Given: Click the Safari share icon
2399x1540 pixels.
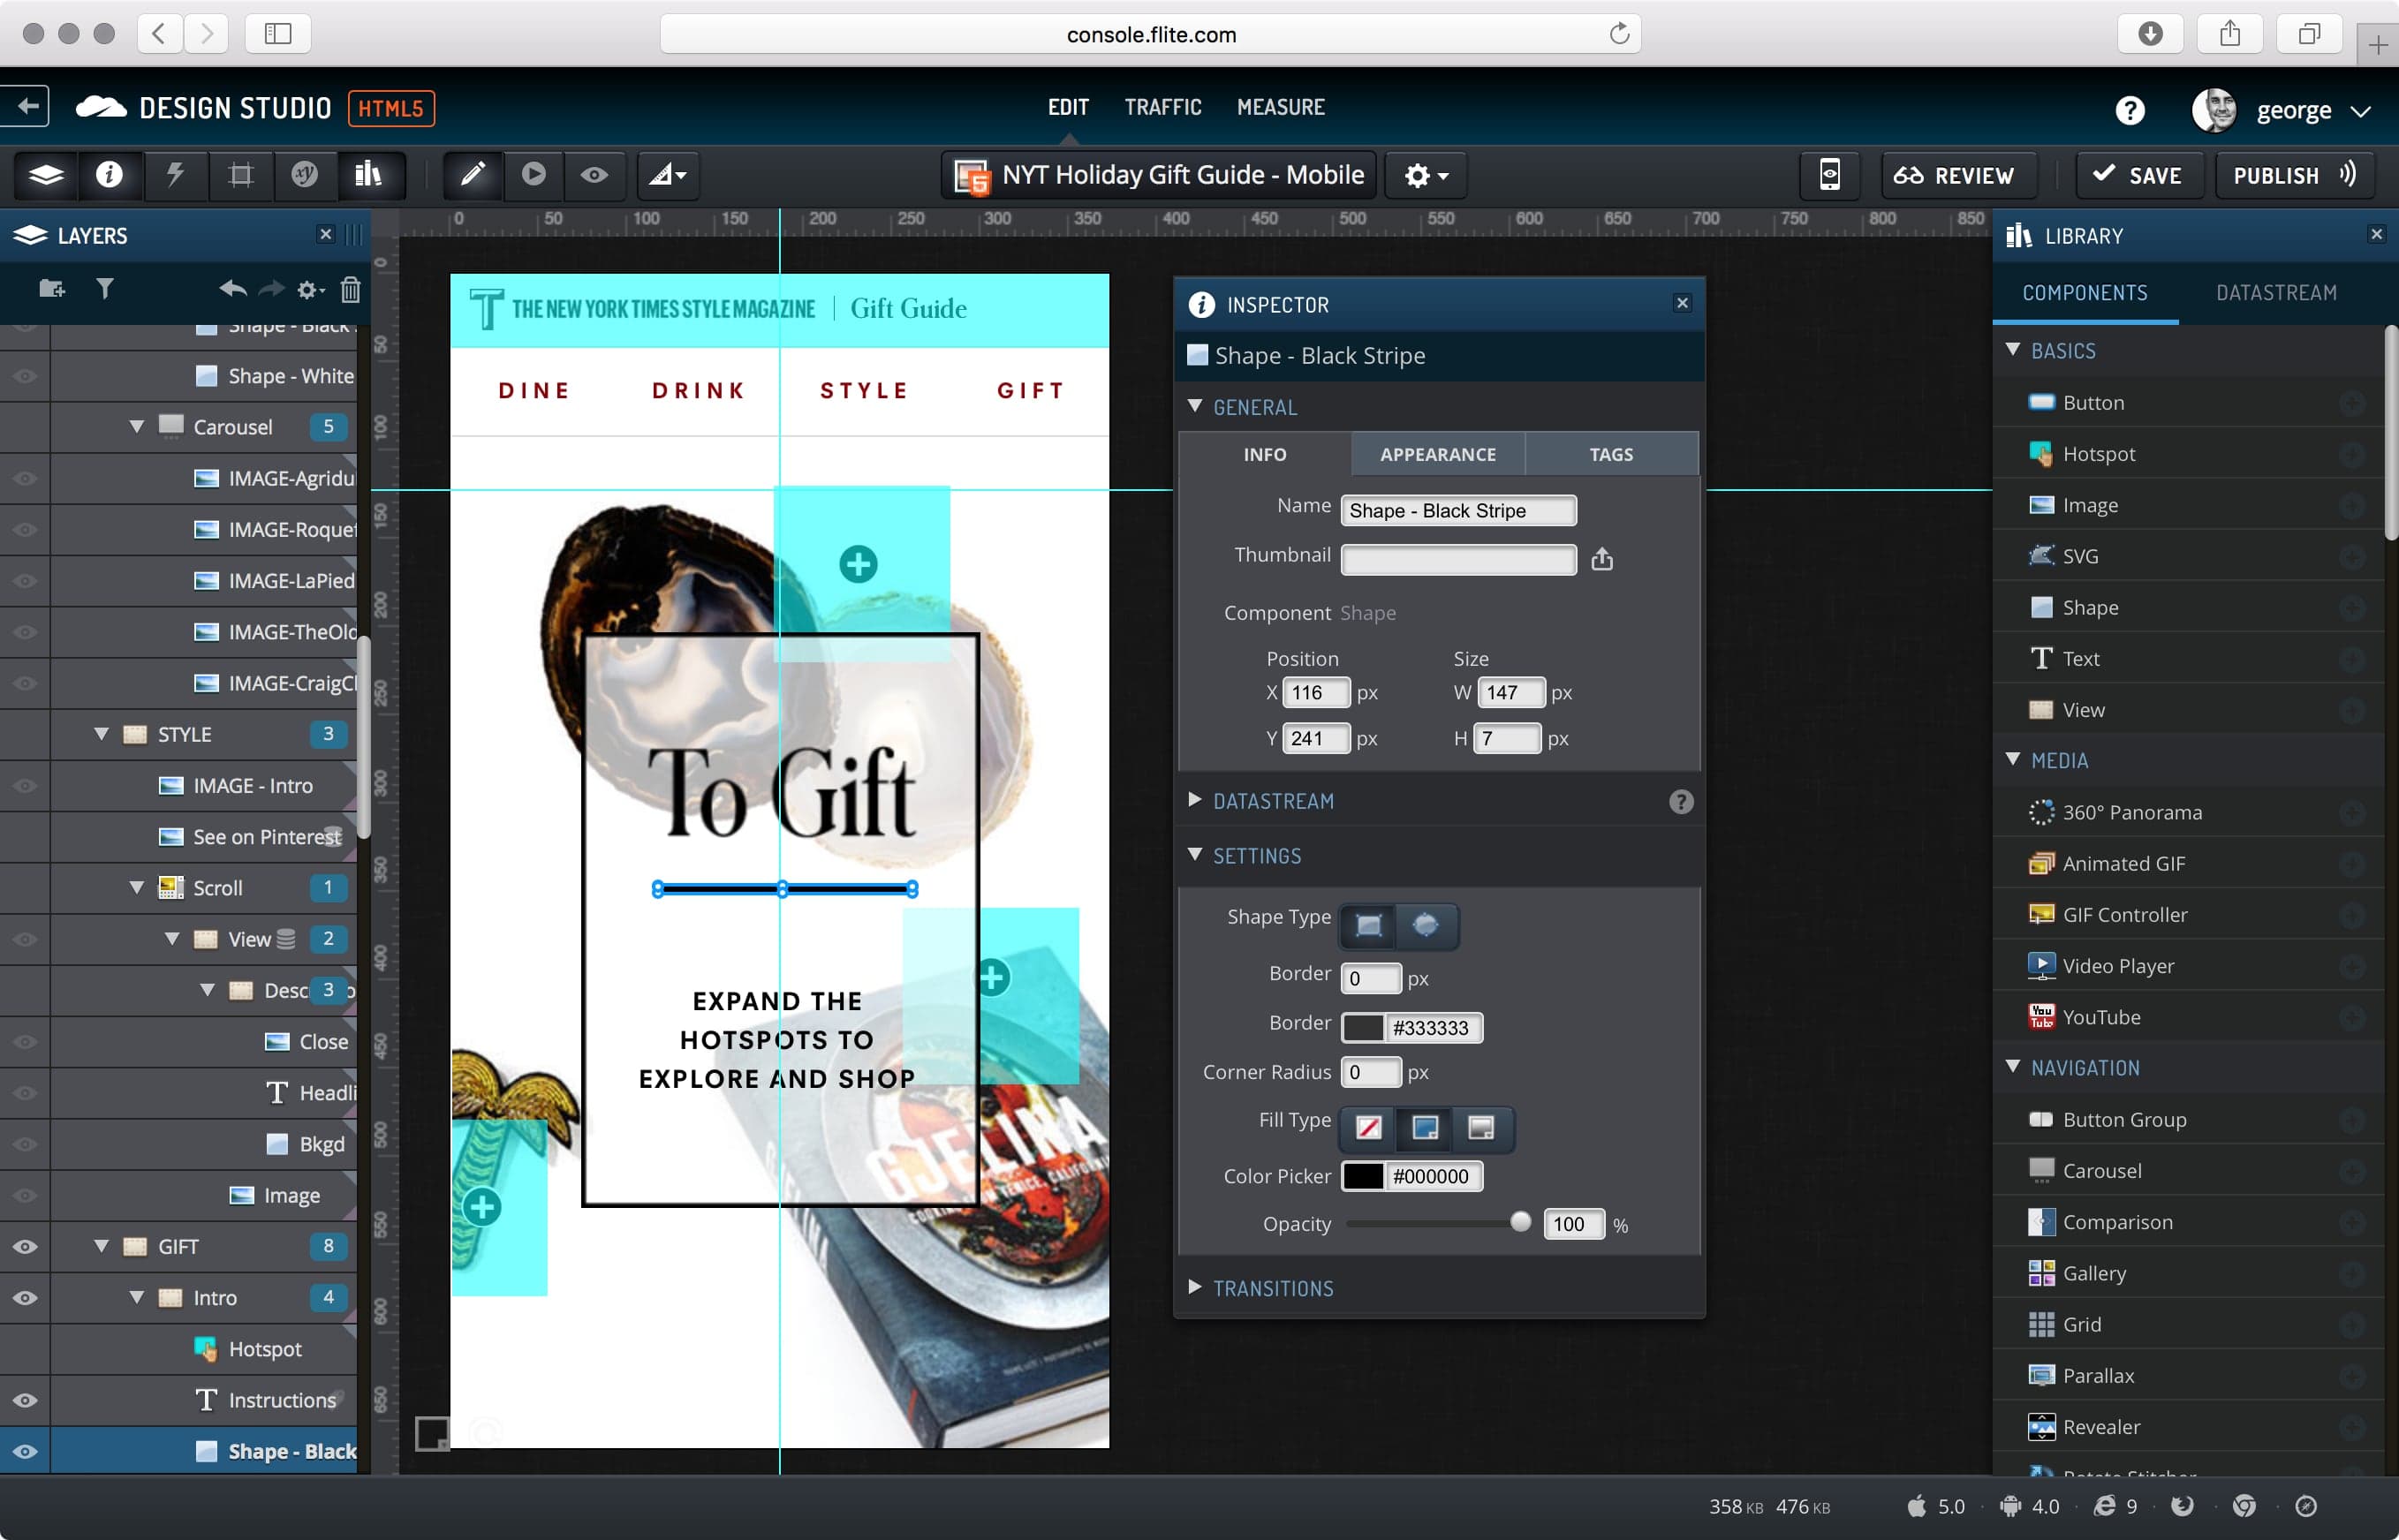Looking at the screenshot, I should pyautogui.click(x=2229, y=34).
